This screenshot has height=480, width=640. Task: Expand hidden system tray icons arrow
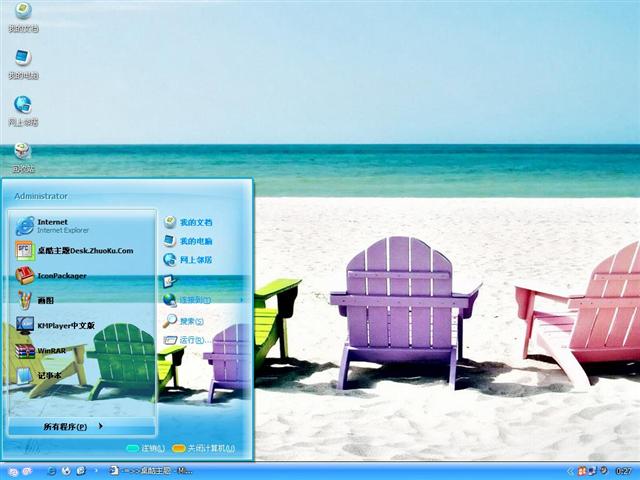point(570,471)
